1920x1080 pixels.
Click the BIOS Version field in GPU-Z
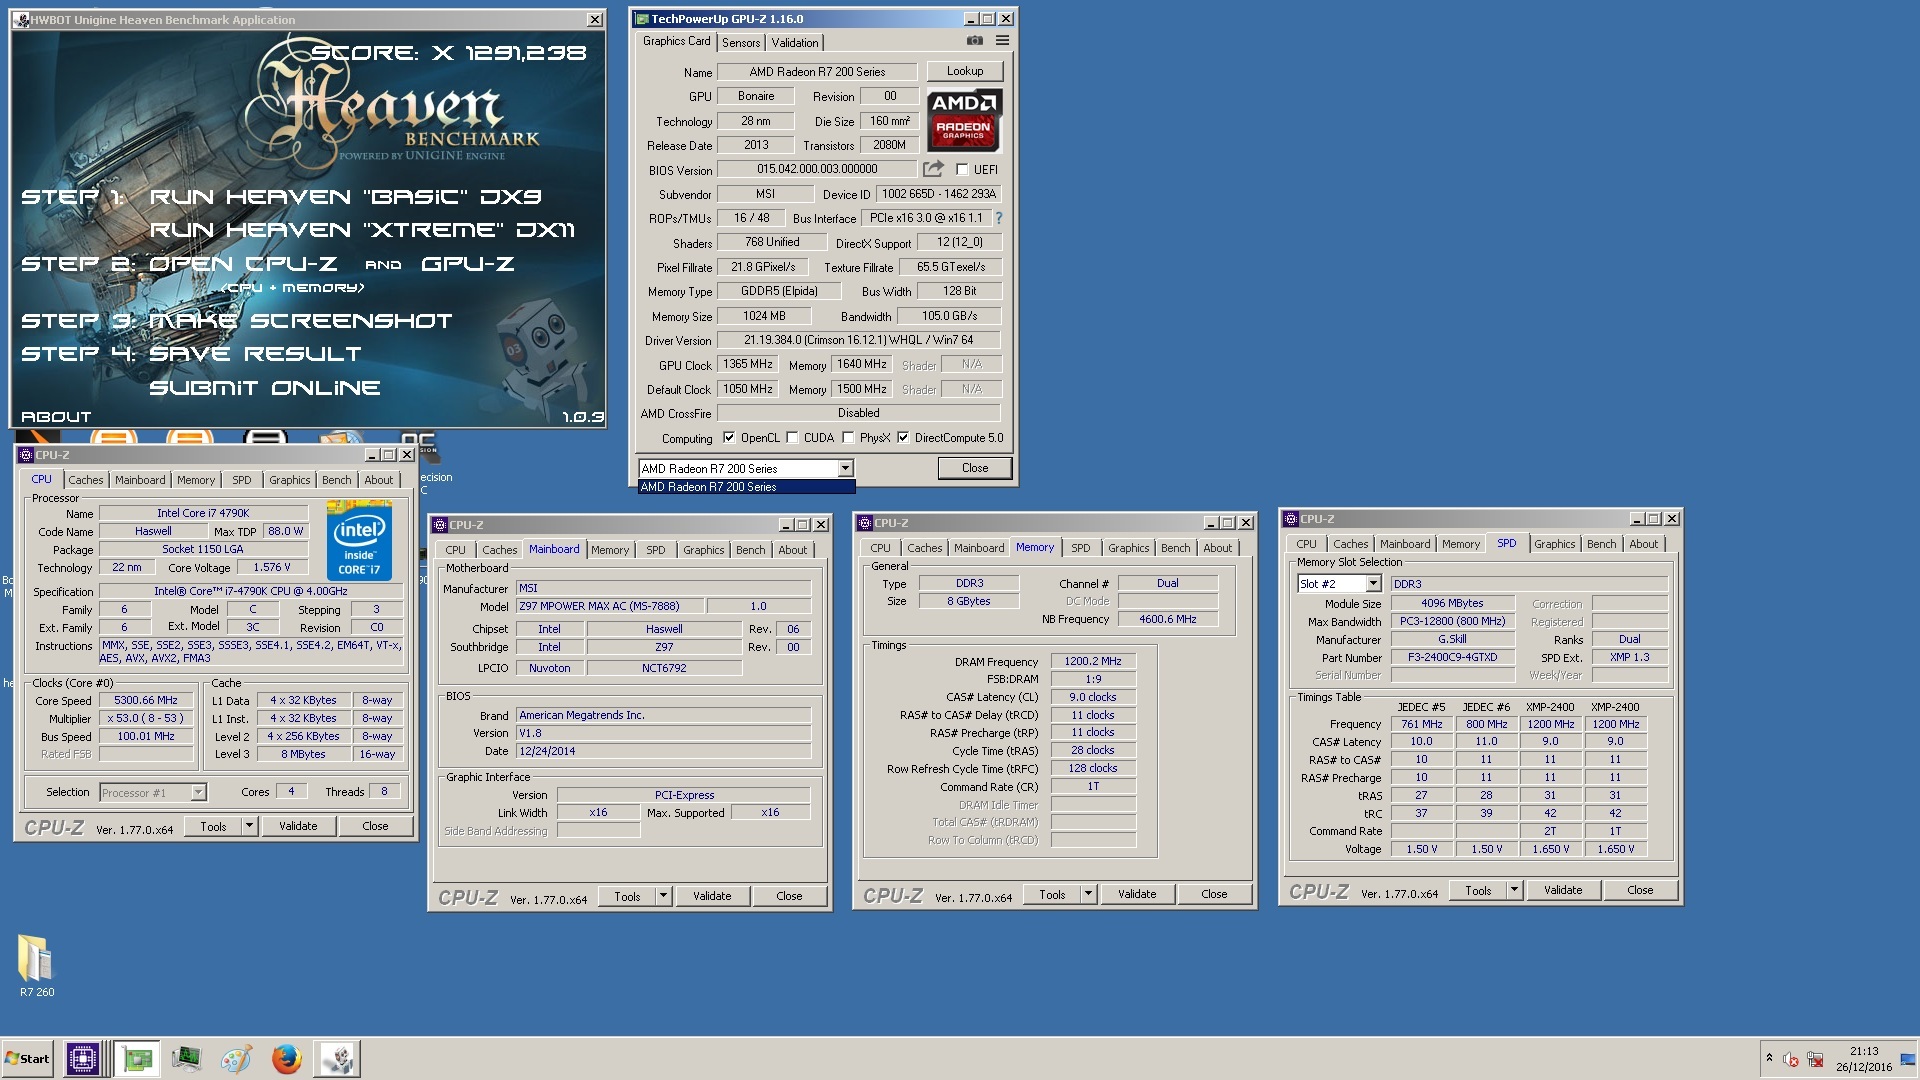coord(816,169)
